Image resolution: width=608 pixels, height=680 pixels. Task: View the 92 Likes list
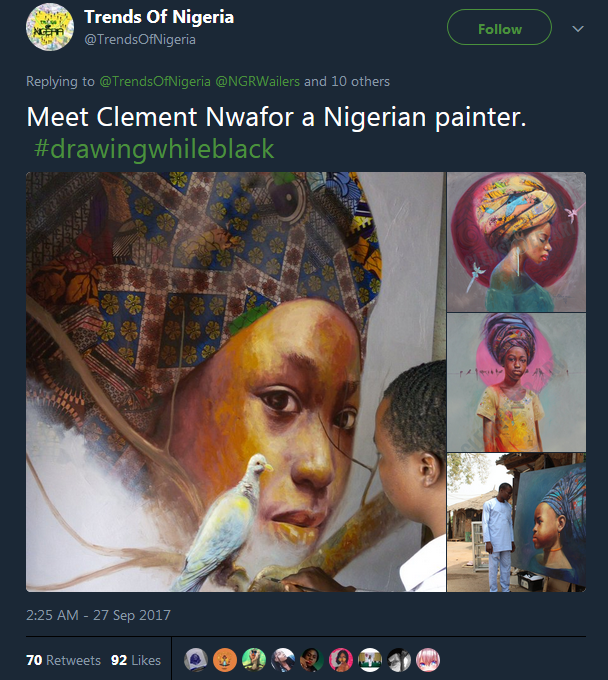click(x=136, y=660)
